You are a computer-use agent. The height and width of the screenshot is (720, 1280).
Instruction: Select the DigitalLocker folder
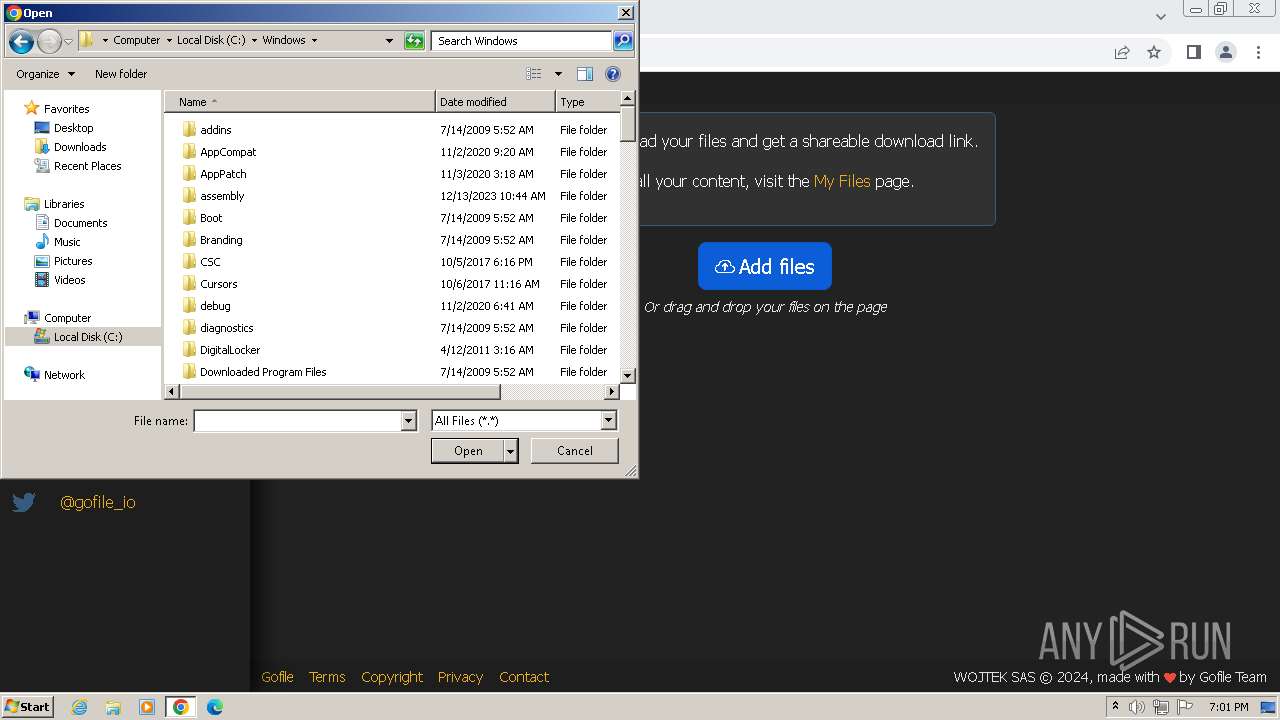click(x=230, y=350)
